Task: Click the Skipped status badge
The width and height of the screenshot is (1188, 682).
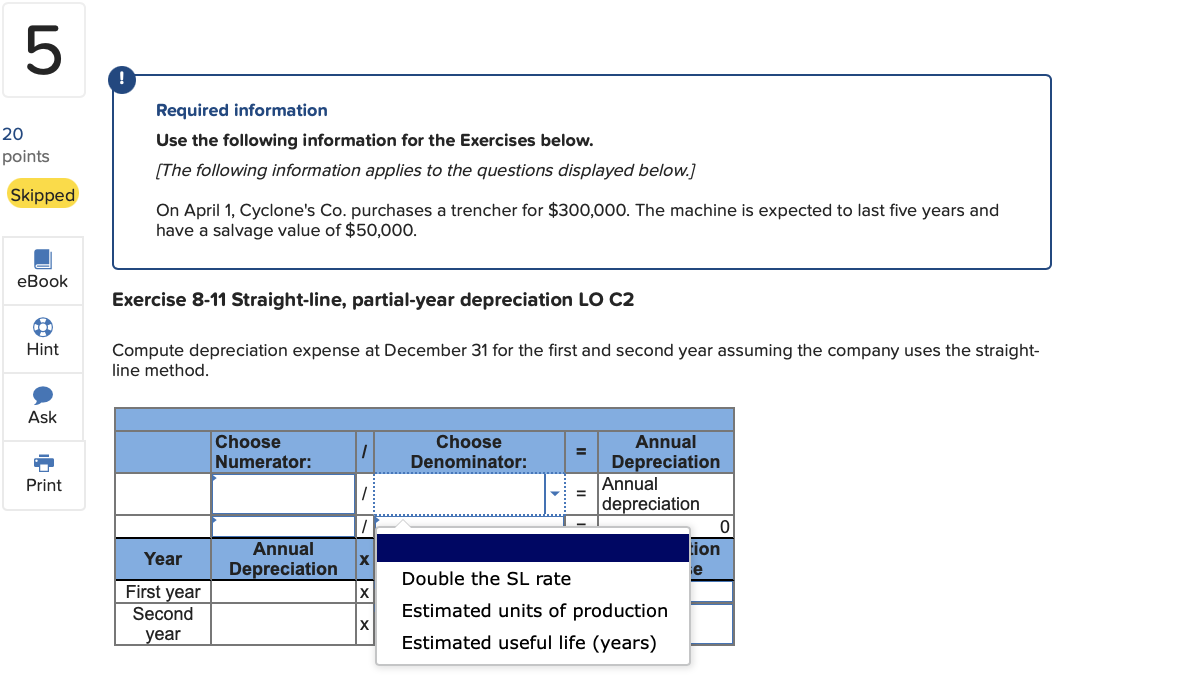Action: coord(42,195)
